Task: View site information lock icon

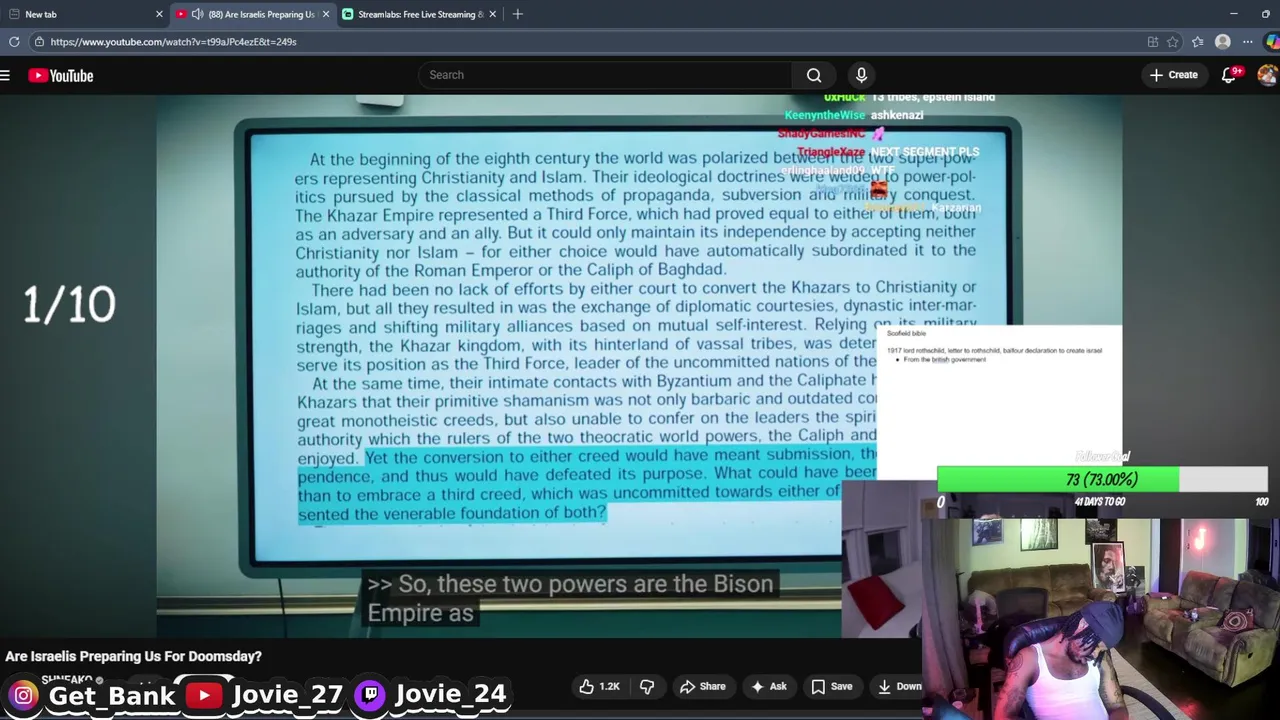Action: click(38, 42)
